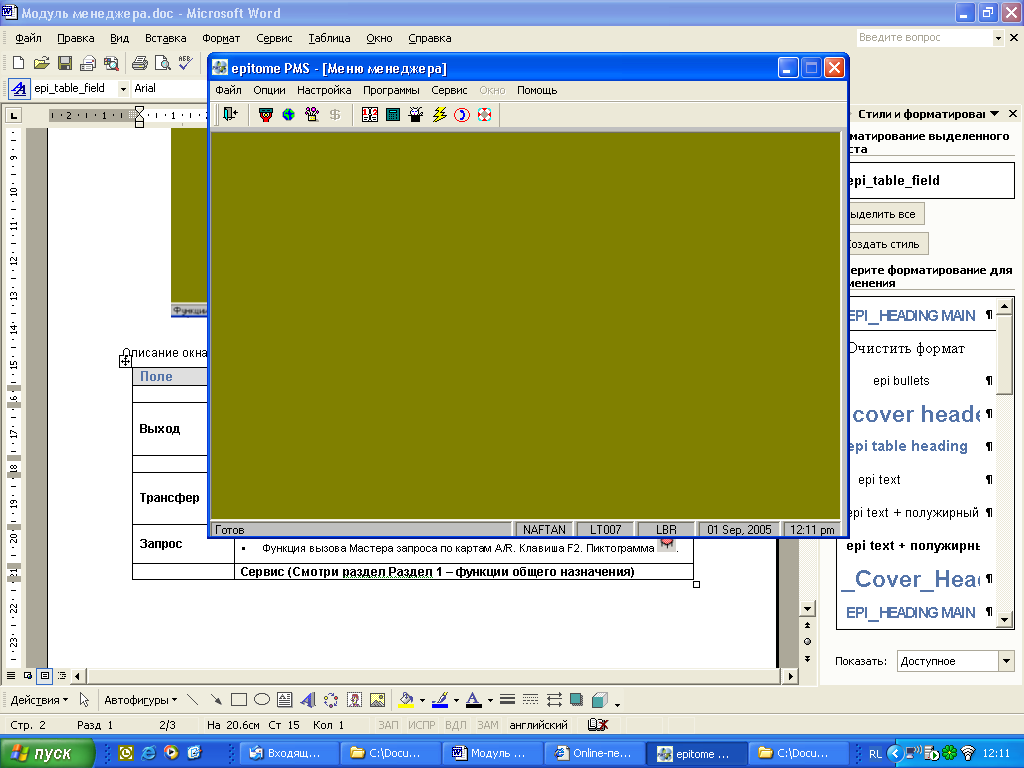Click the Dash Style icon in drawing toolbar
This screenshot has height=768, width=1024.
[530, 700]
